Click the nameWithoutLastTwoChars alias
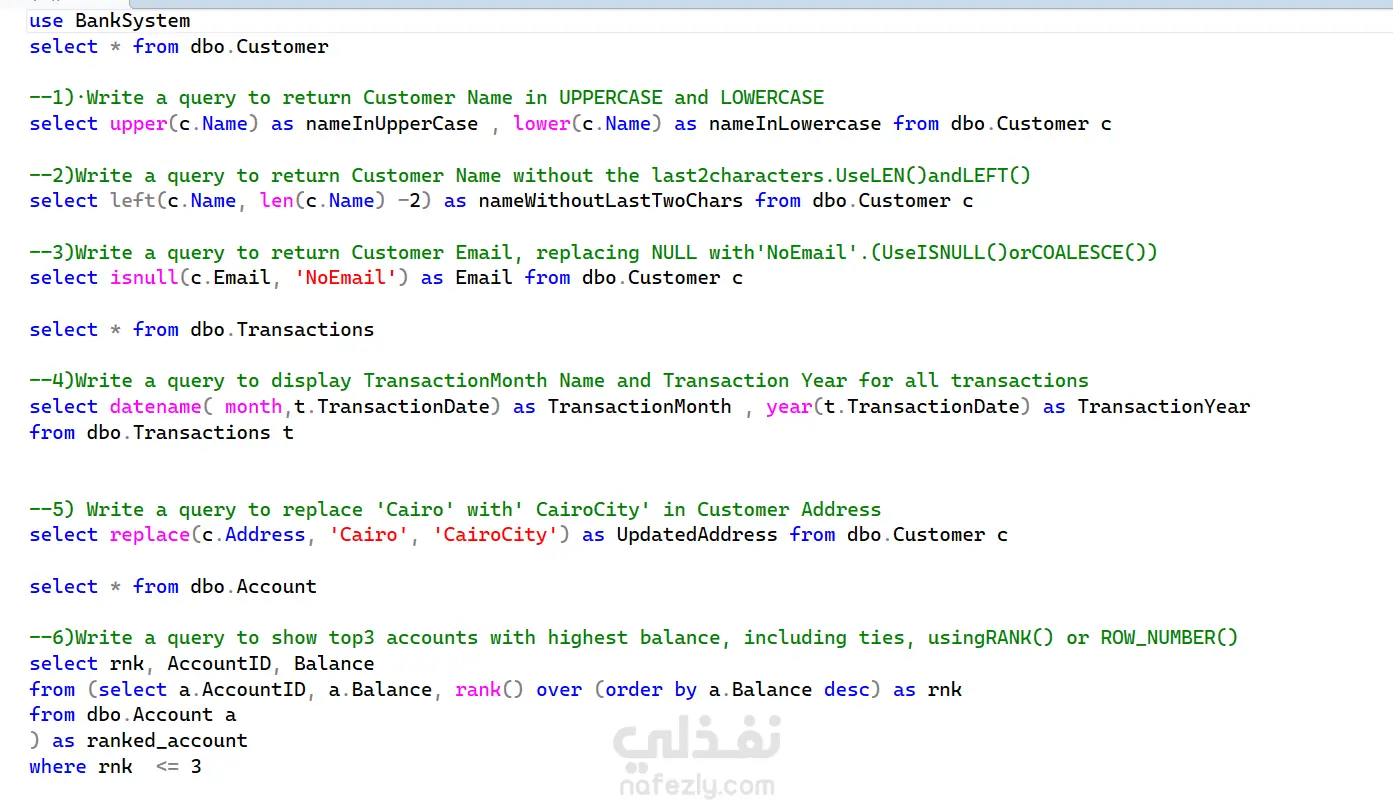This screenshot has width=1393, height=801. click(x=611, y=201)
